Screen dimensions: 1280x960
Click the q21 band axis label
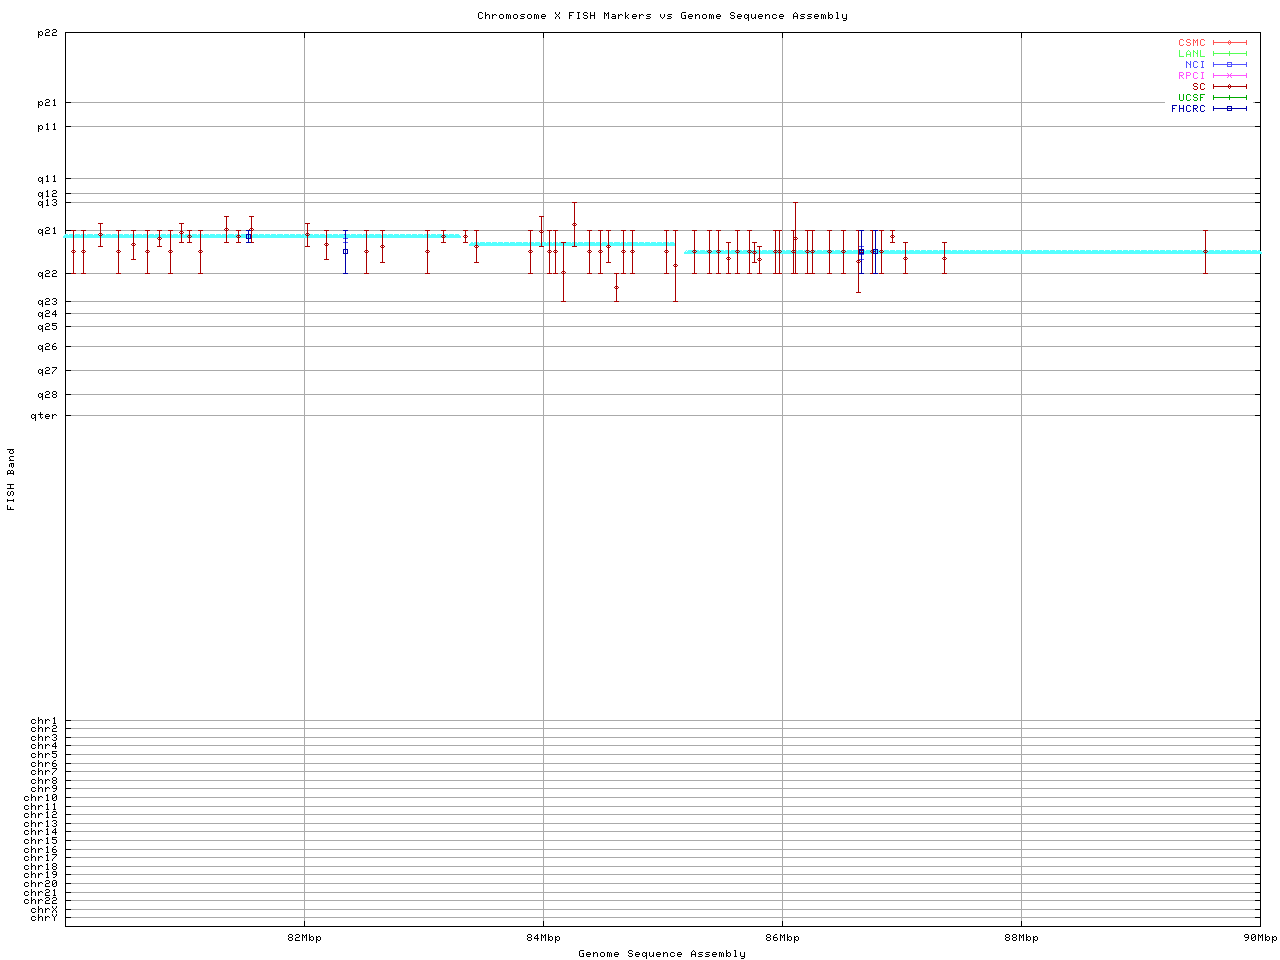click(47, 231)
